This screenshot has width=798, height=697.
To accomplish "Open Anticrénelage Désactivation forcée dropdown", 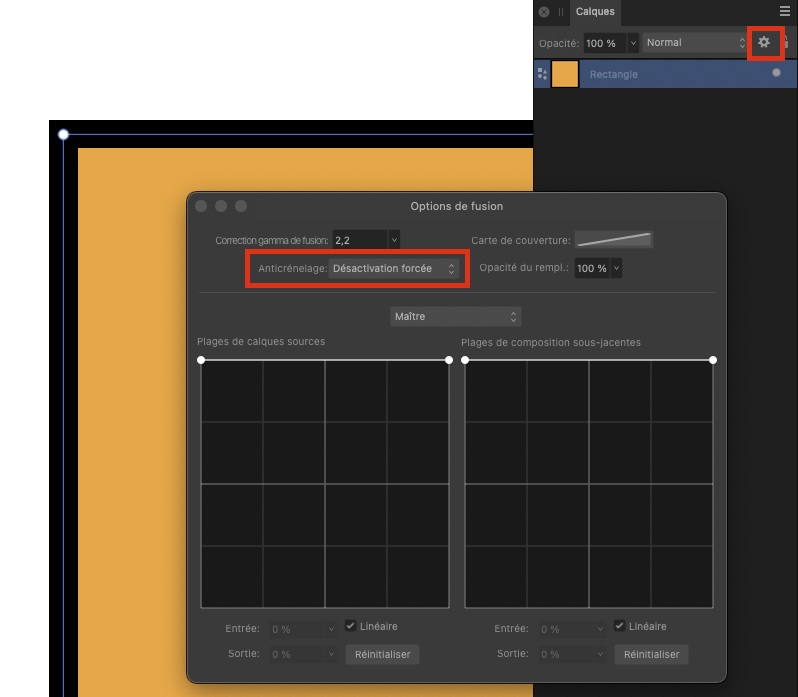I will point(393,269).
